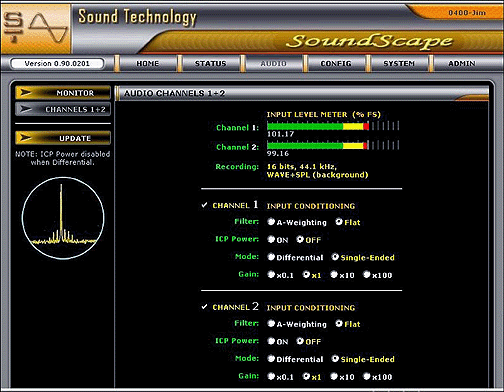
Task: Set Channel 2 gain to x10
Action: [334, 376]
